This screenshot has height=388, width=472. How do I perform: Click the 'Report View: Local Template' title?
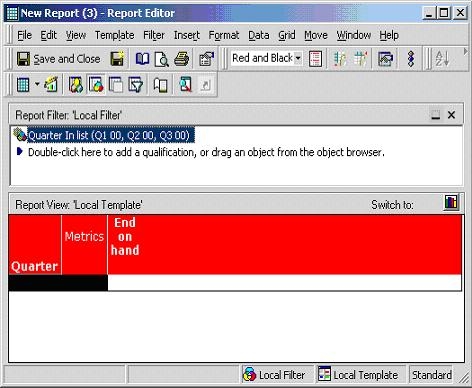click(x=79, y=205)
